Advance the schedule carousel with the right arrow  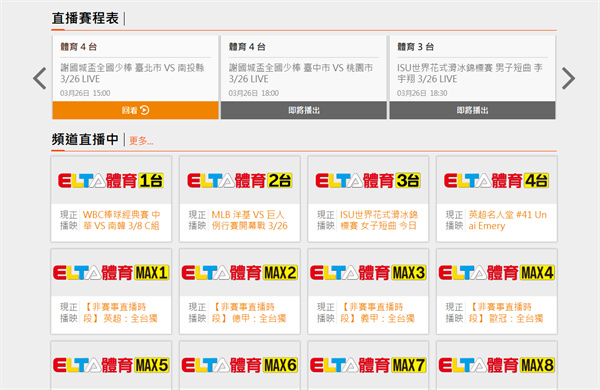click(568, 78)
